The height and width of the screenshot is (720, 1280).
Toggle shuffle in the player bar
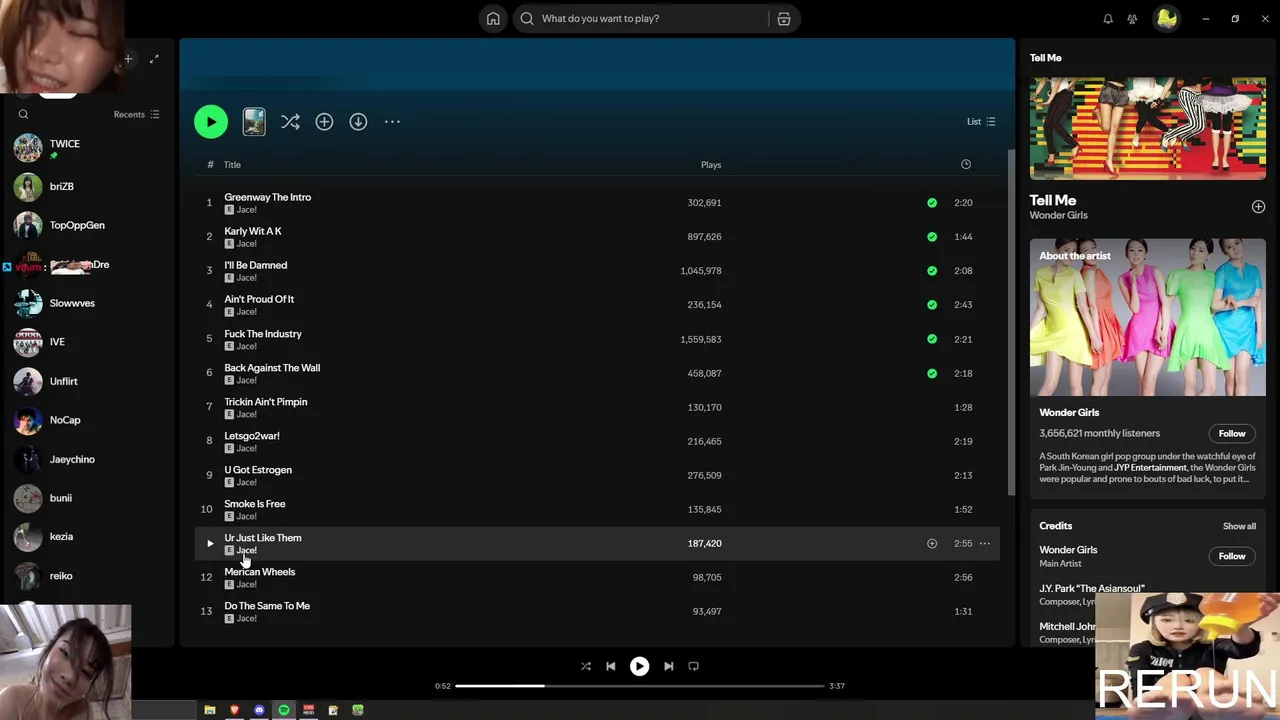586,666
